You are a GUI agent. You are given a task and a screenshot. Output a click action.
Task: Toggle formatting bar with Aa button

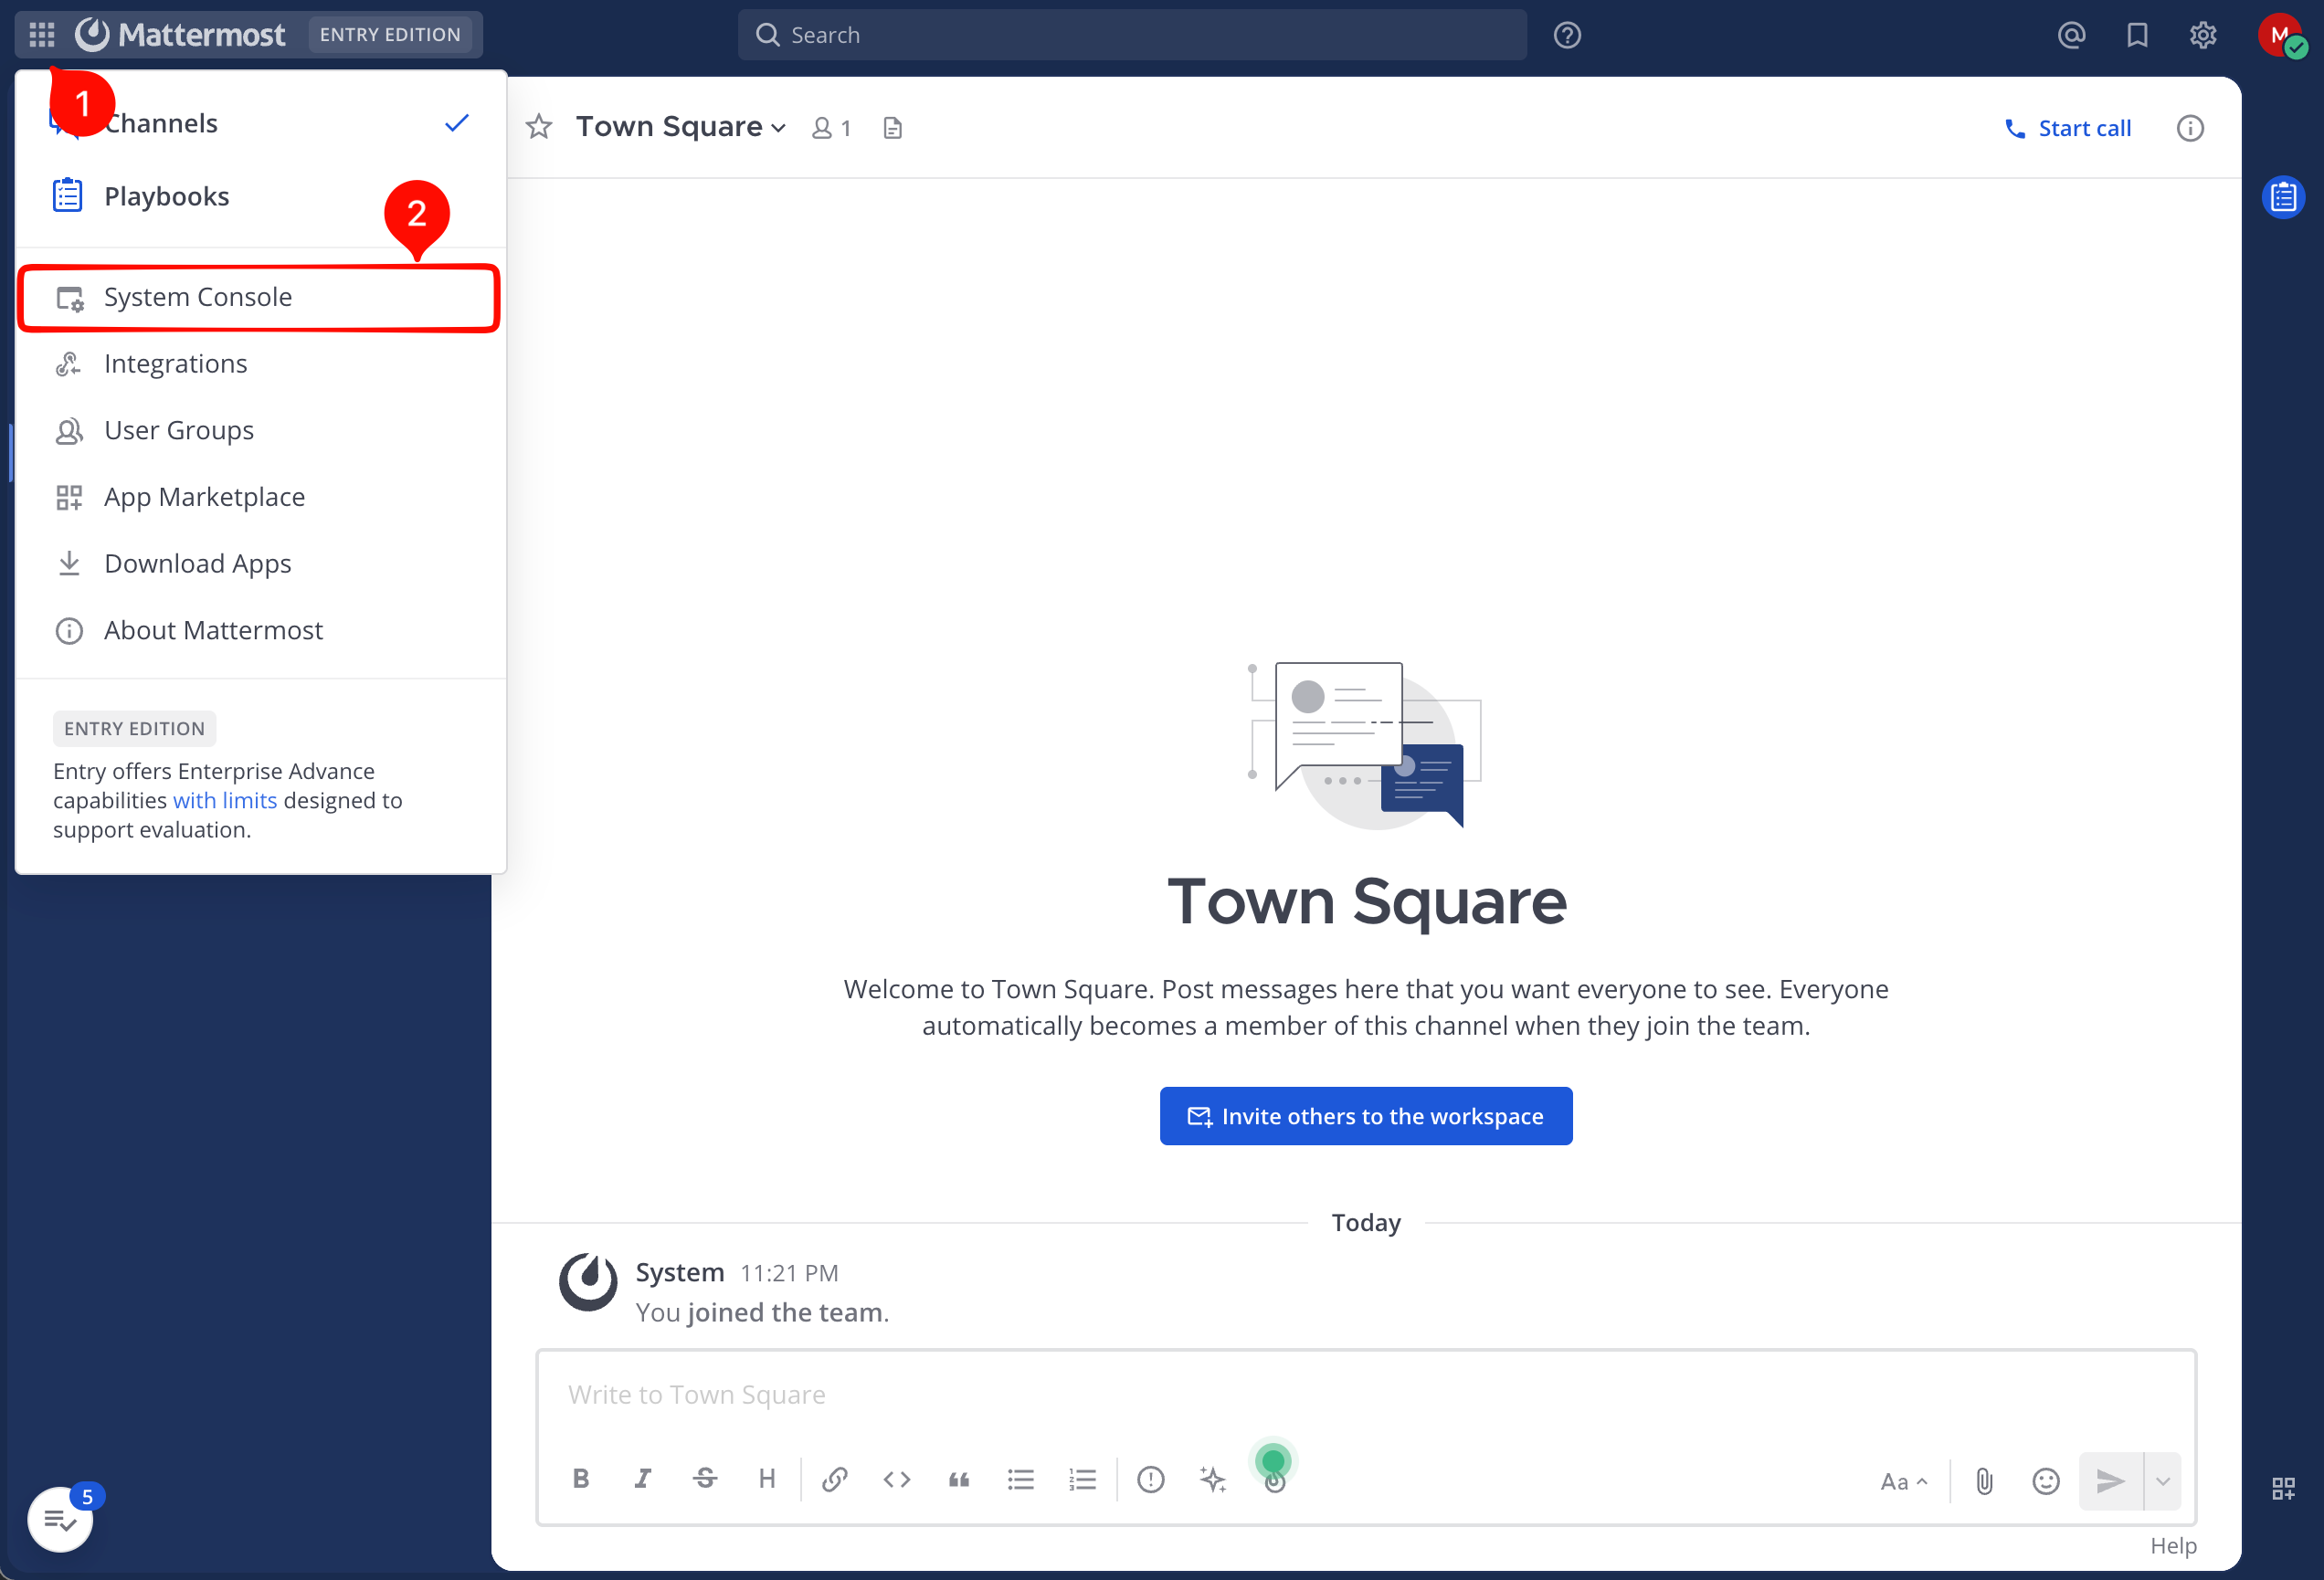(1904, 1481)
